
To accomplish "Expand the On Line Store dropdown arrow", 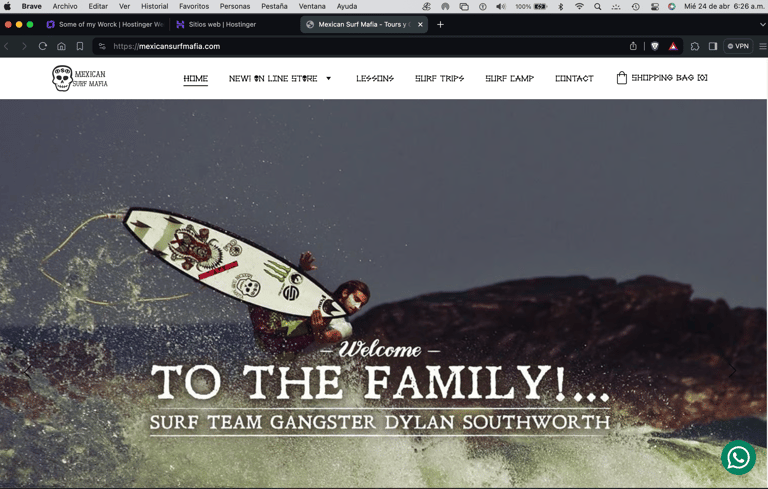I will [329, 78].
